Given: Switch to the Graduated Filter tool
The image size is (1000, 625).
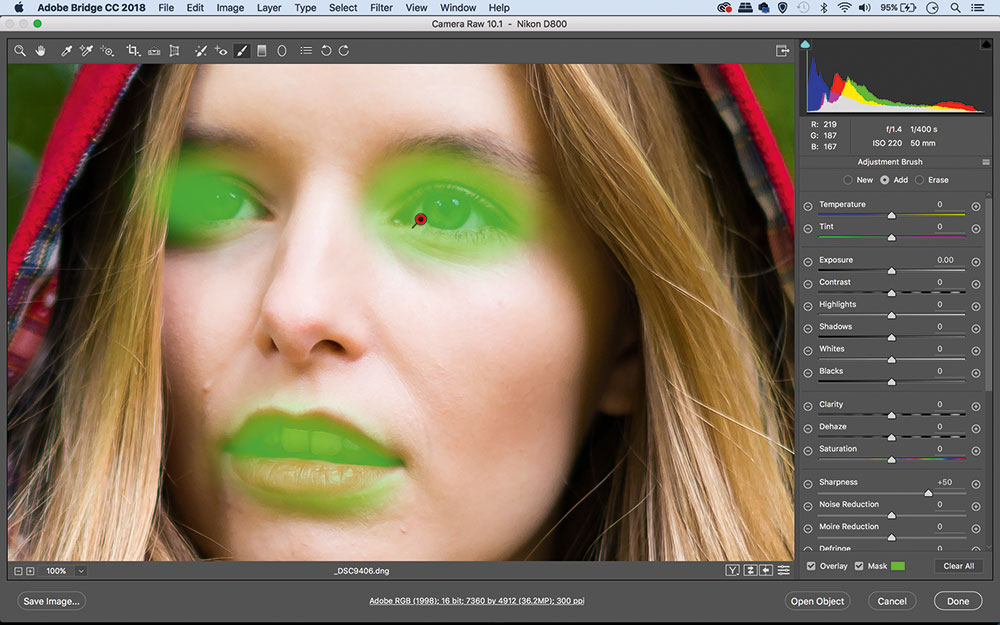Looking at the screenshot, I should [x=261, y=50].
